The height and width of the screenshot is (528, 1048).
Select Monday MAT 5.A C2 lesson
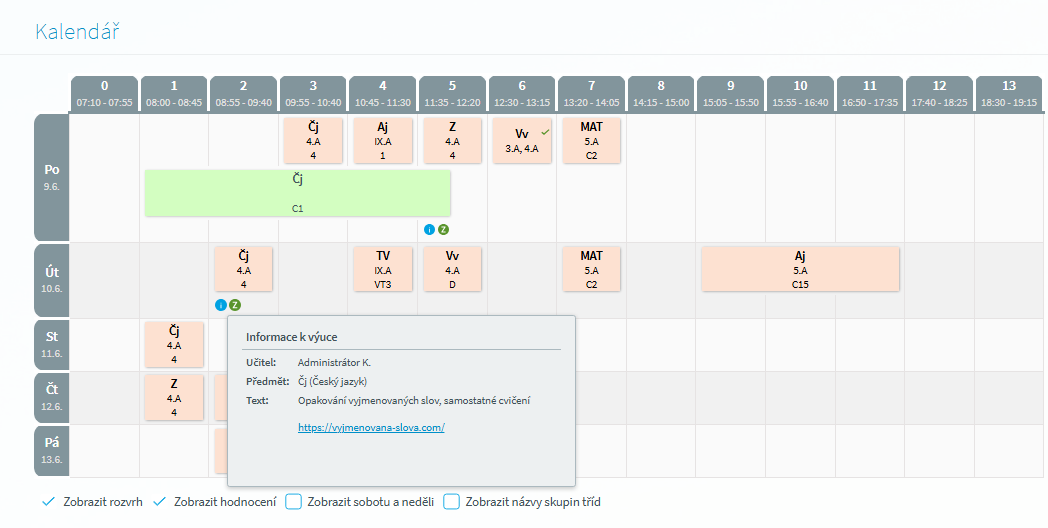(x=591, y=140)
